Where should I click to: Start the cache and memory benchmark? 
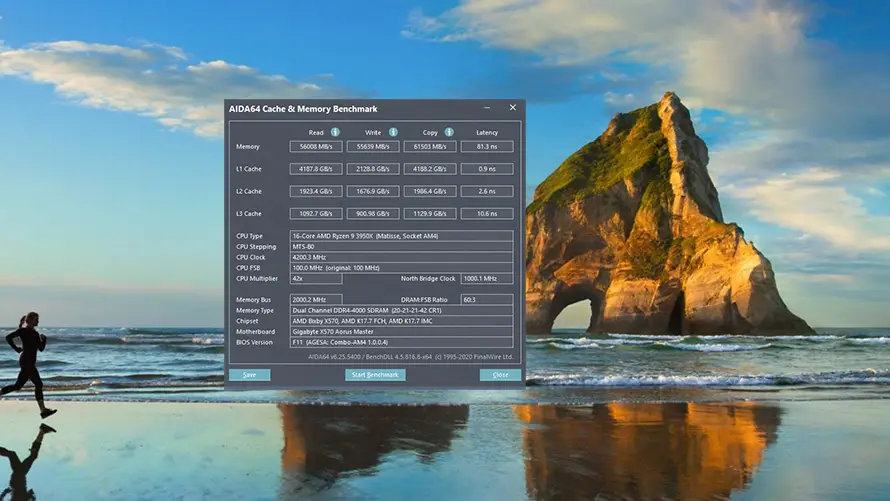(375, 374)
